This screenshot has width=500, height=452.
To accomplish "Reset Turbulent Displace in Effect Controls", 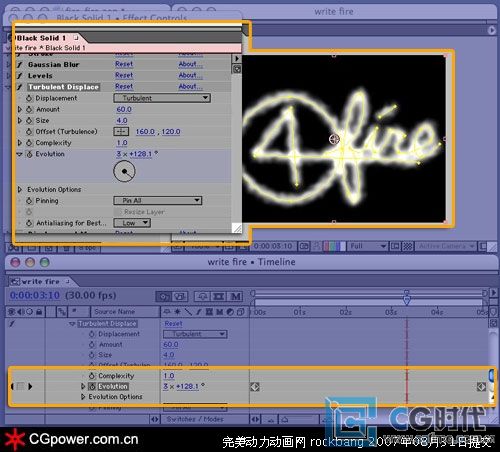I will click(124, 87).
